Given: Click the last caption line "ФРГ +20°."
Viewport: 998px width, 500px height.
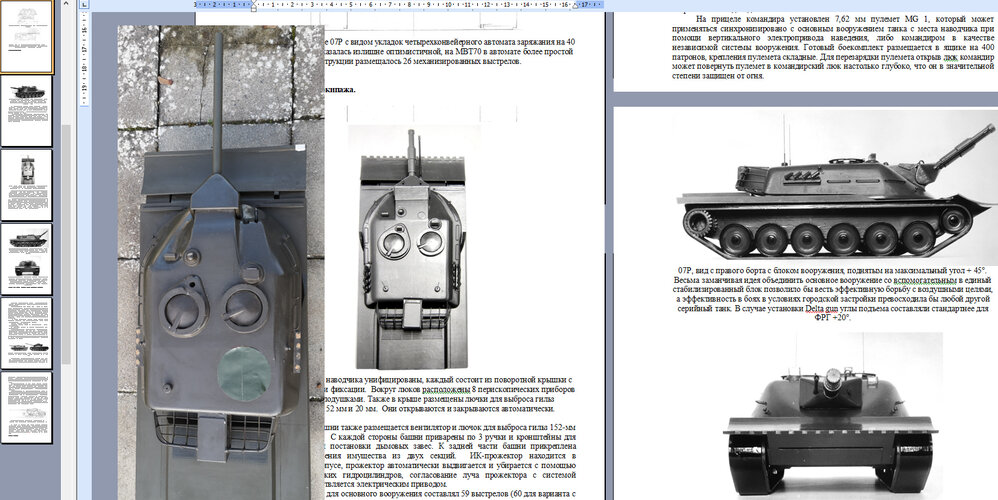Looking at the screenshot, I should click(x=832, y=319).
